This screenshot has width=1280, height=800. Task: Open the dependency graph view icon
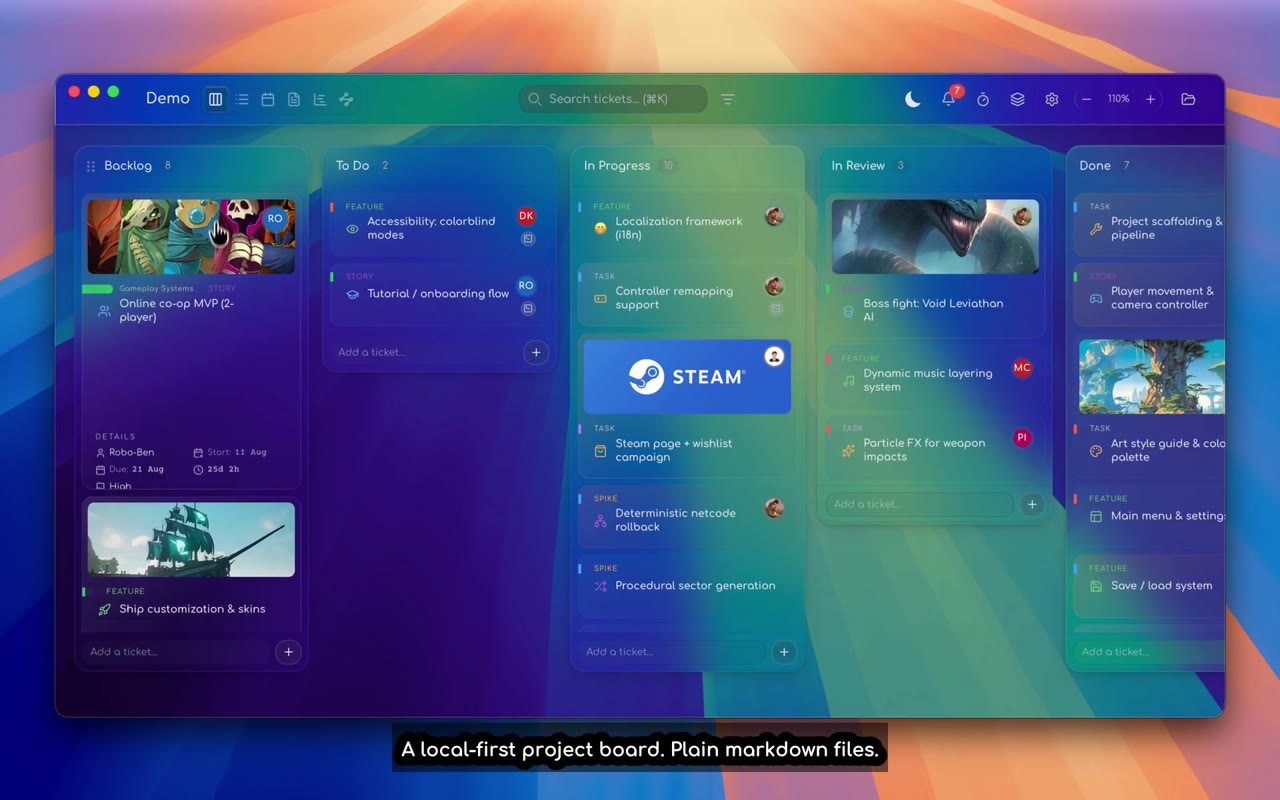click(x=346, y=99)
